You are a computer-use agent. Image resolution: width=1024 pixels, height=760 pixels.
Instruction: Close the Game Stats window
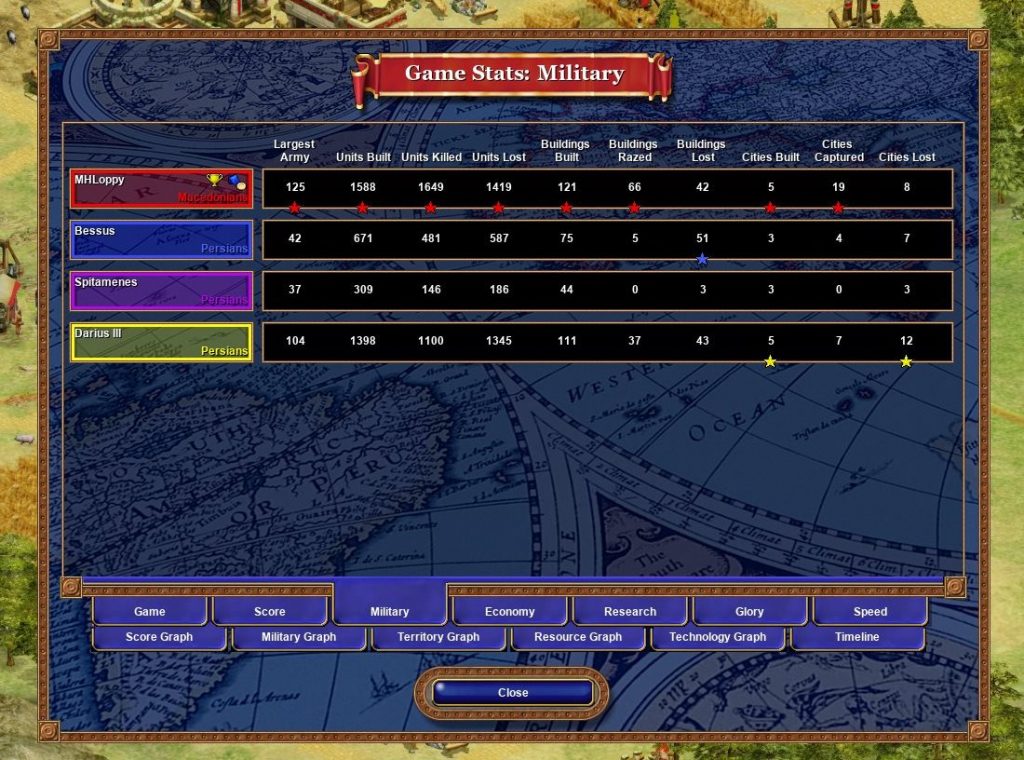[x=513, y=693]
